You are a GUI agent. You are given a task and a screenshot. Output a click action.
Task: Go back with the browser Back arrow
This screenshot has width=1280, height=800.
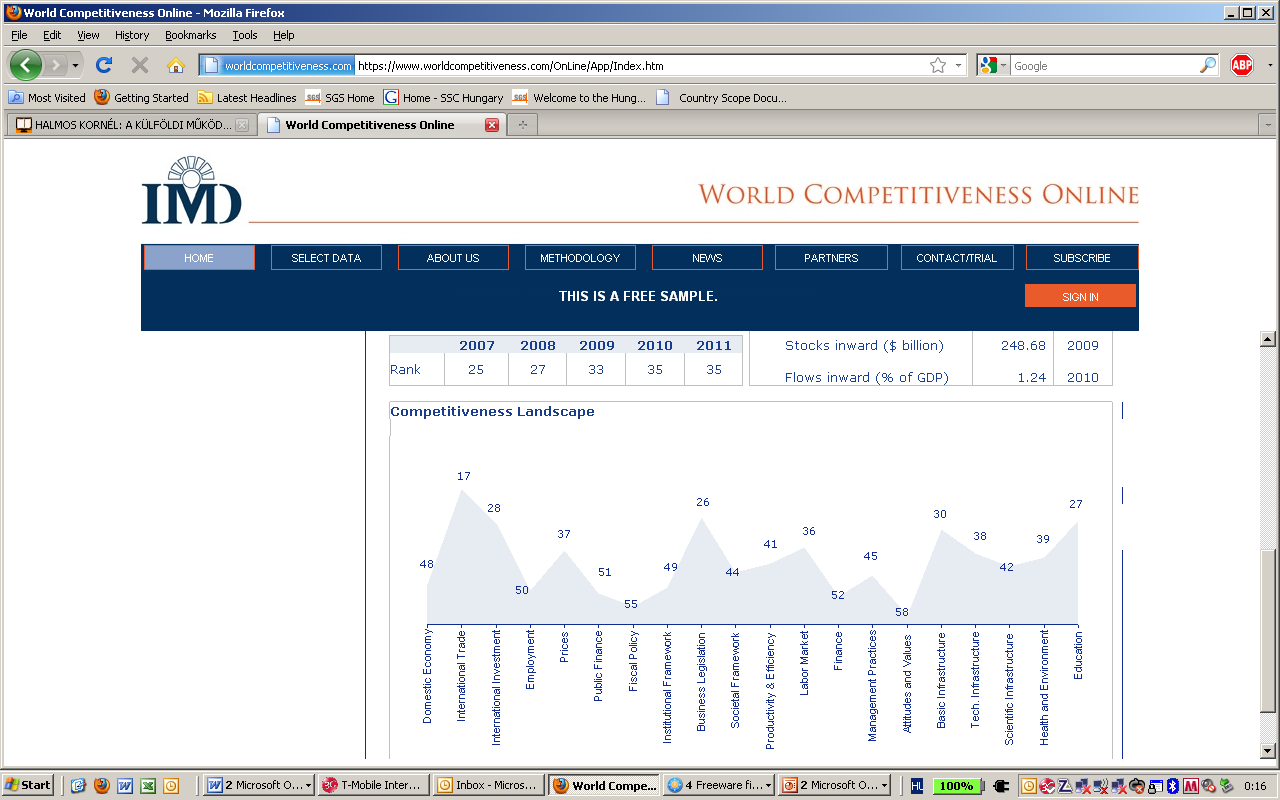tap(26, 65)
